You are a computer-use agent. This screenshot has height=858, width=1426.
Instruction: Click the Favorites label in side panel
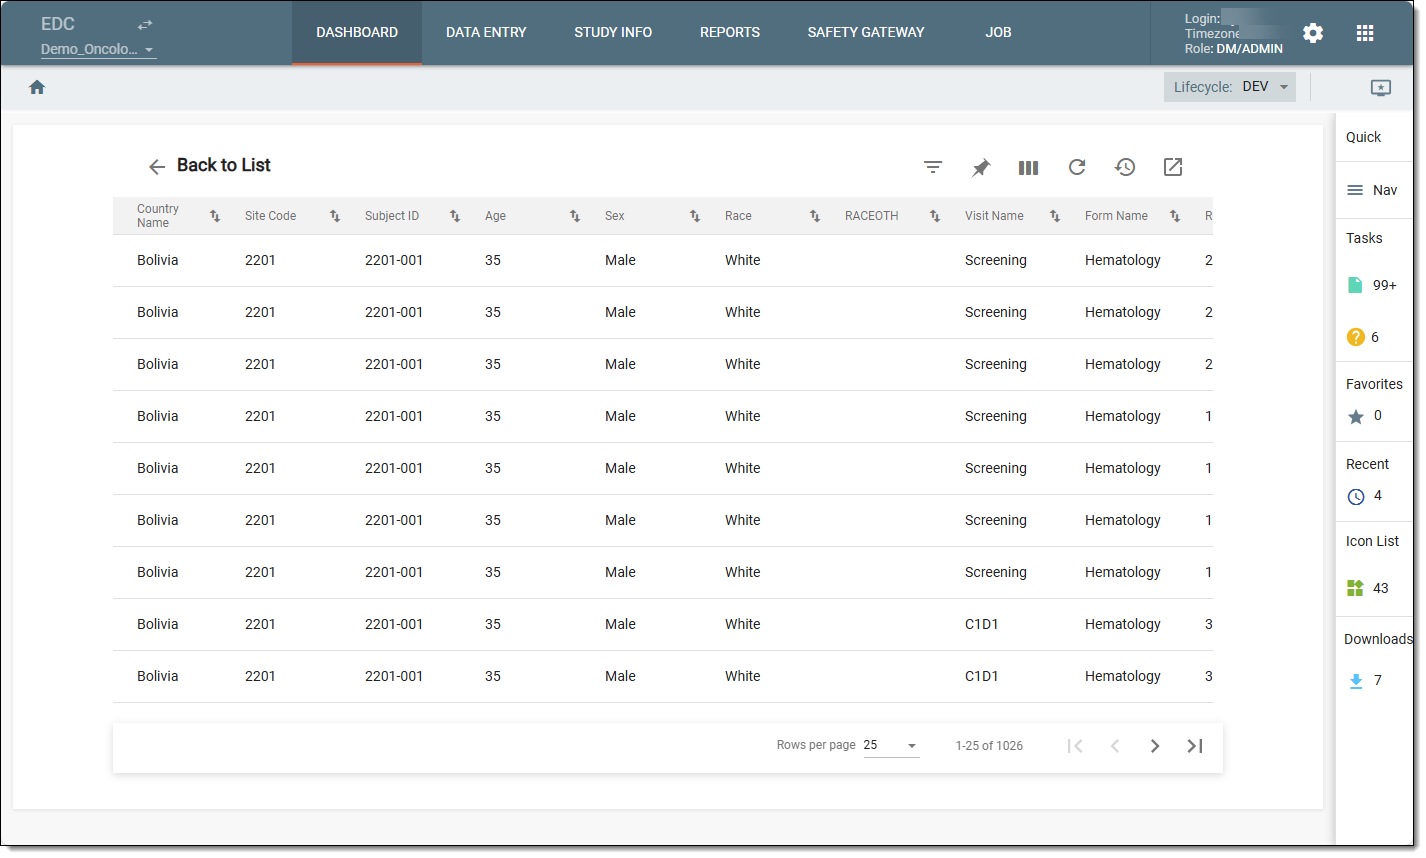click(1374, 384)
